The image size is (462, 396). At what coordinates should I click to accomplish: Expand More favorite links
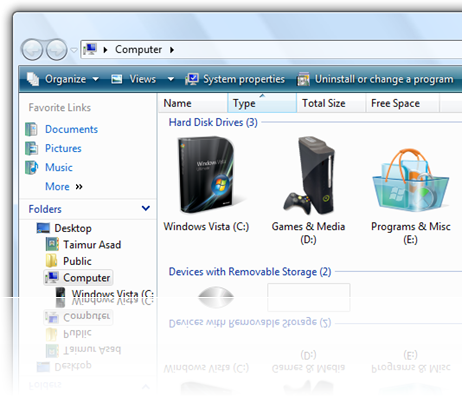(x=64, y=187)
